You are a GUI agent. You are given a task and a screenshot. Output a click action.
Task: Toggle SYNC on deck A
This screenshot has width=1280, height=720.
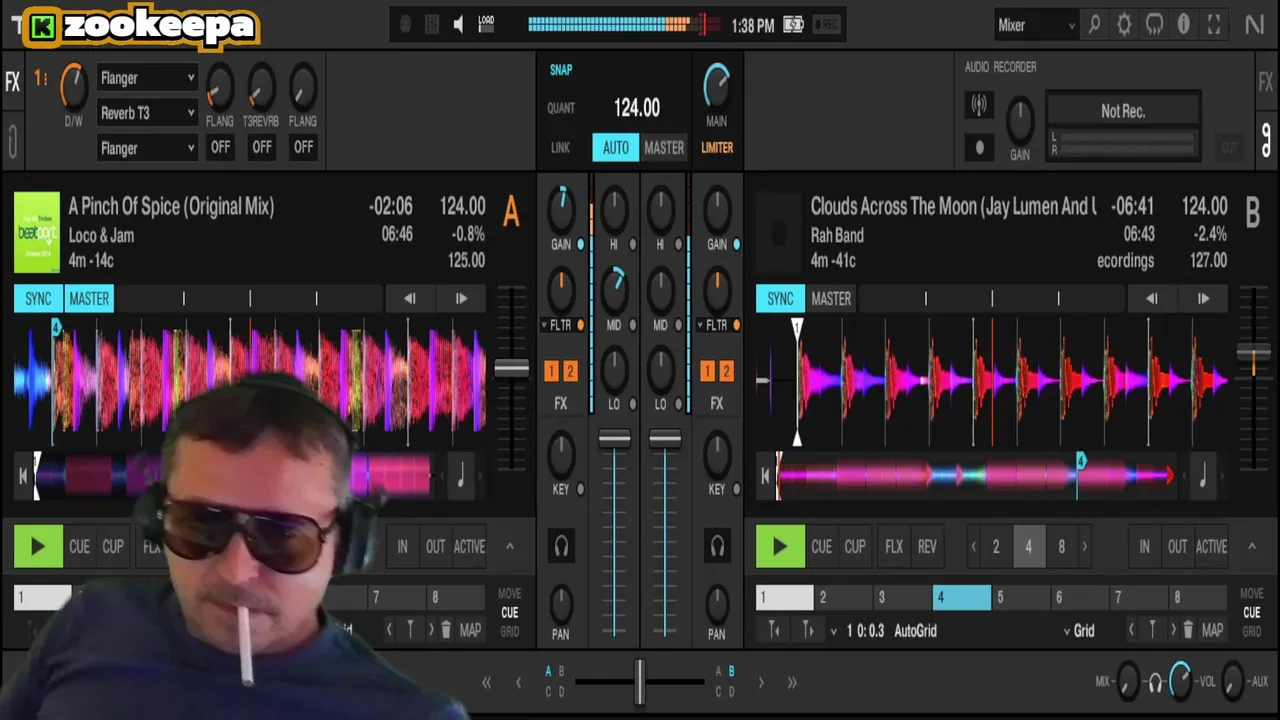[x=38, y=298]
